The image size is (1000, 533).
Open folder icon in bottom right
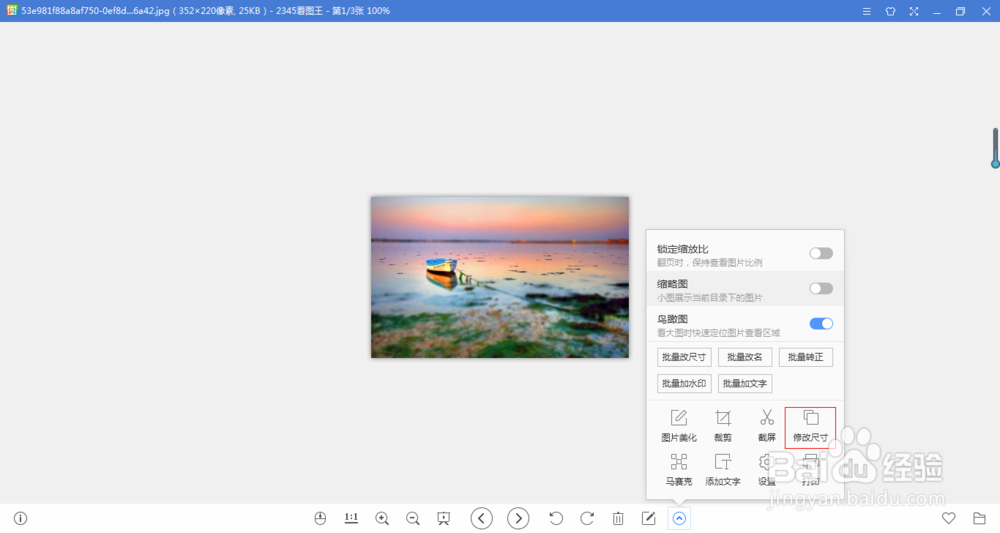coord(980,518)
